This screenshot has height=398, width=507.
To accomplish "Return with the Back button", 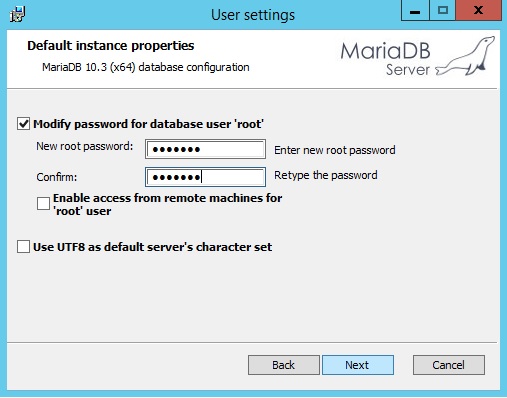I will pos(284,365).
